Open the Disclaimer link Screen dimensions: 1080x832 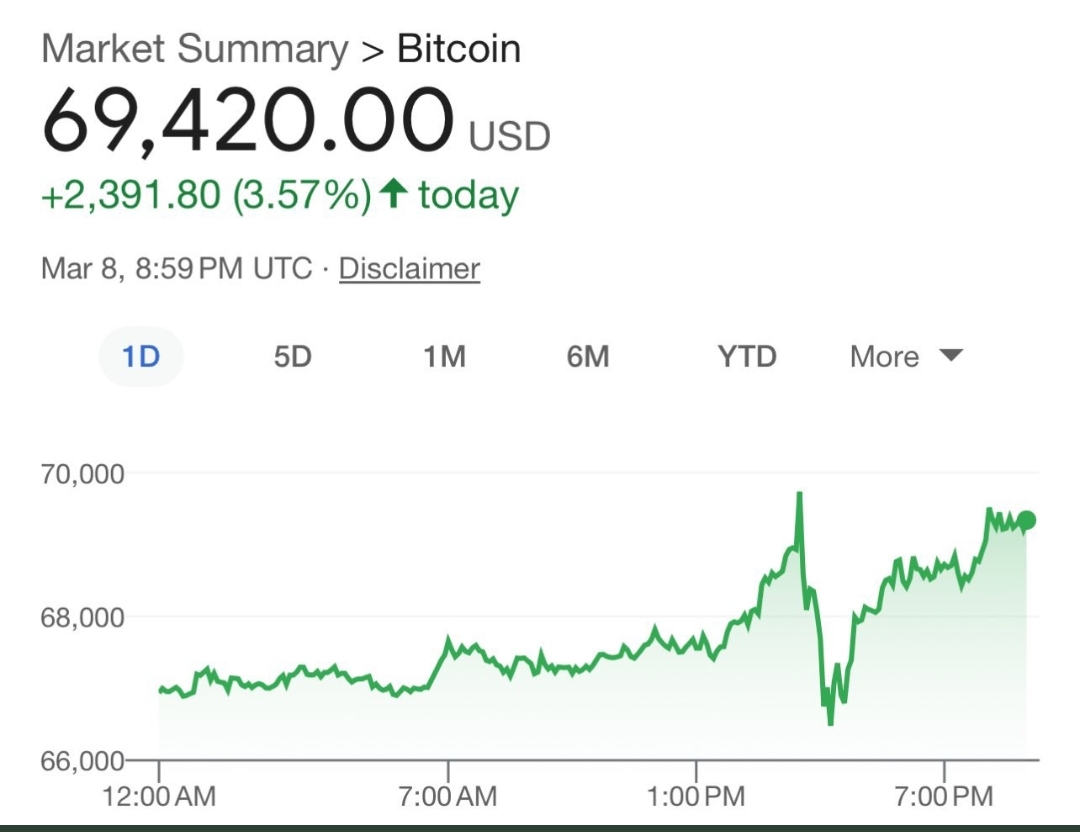[409, 269]
